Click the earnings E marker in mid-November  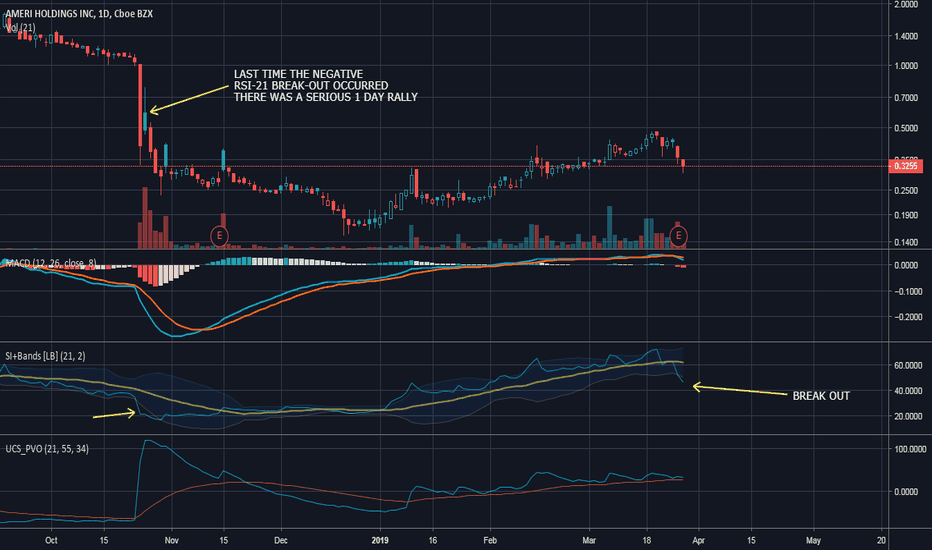[x=219, y=235]
